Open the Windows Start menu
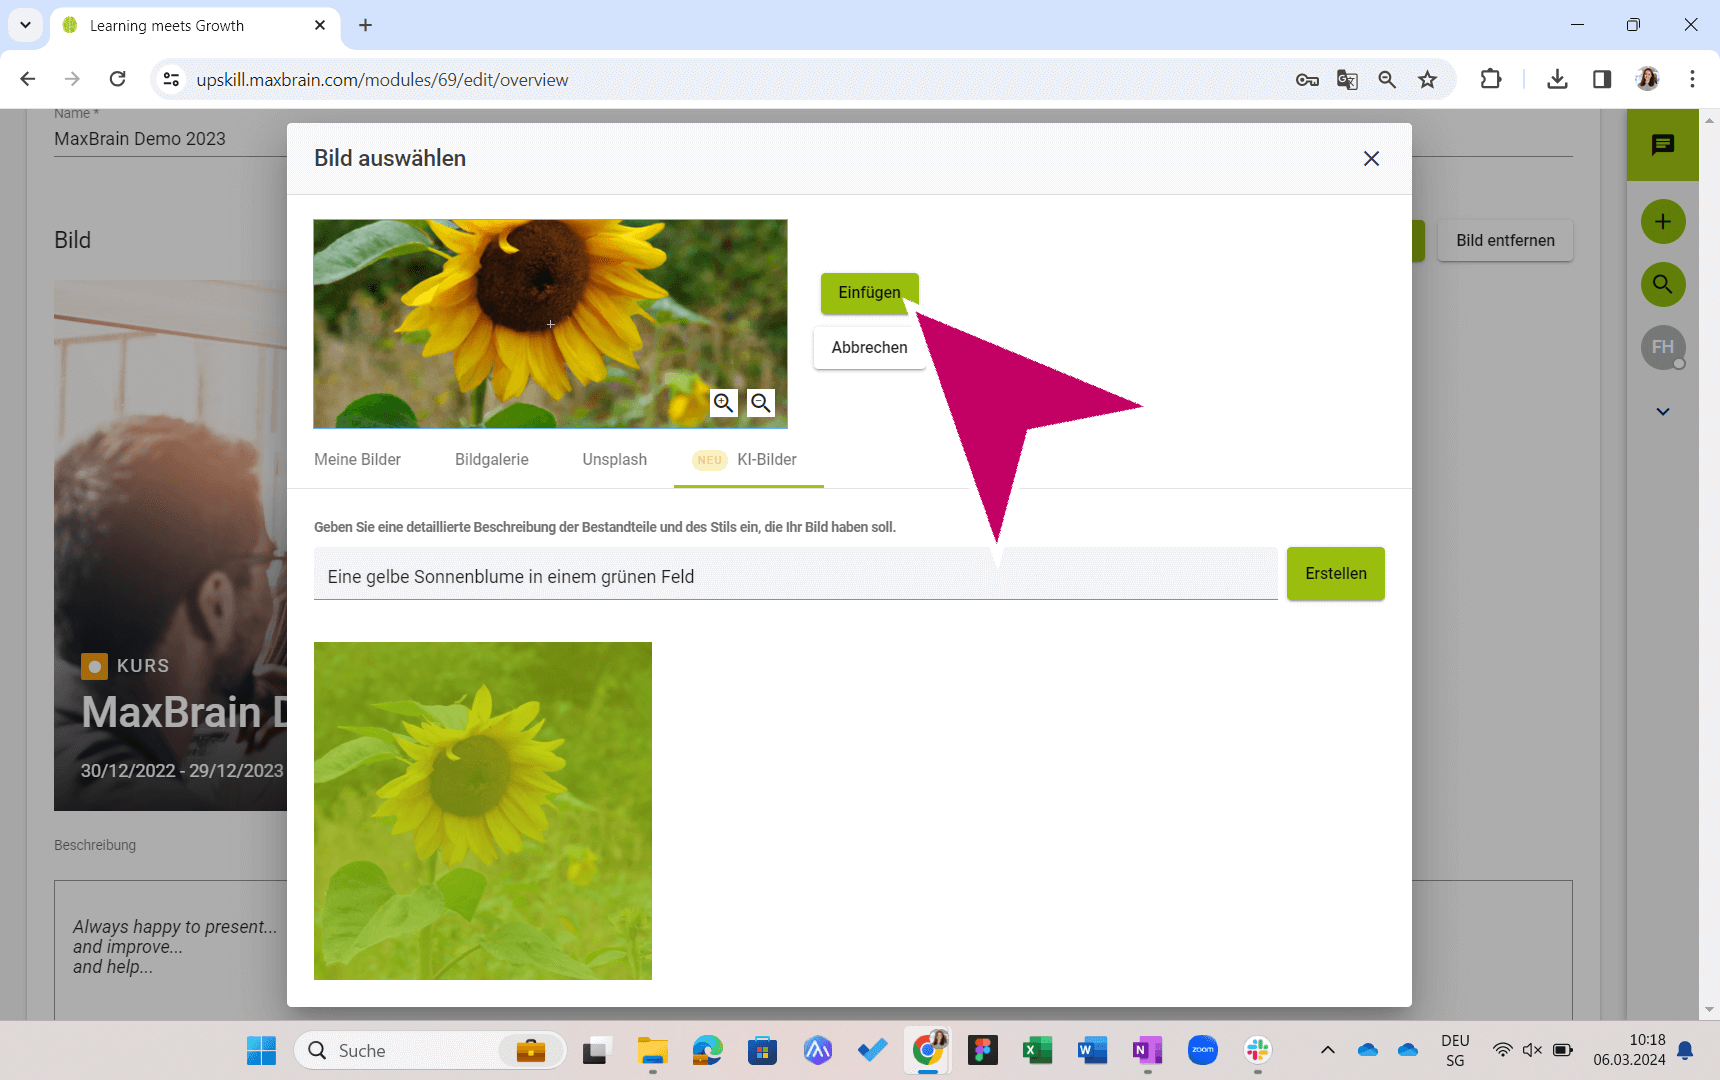 point(261,1051)
